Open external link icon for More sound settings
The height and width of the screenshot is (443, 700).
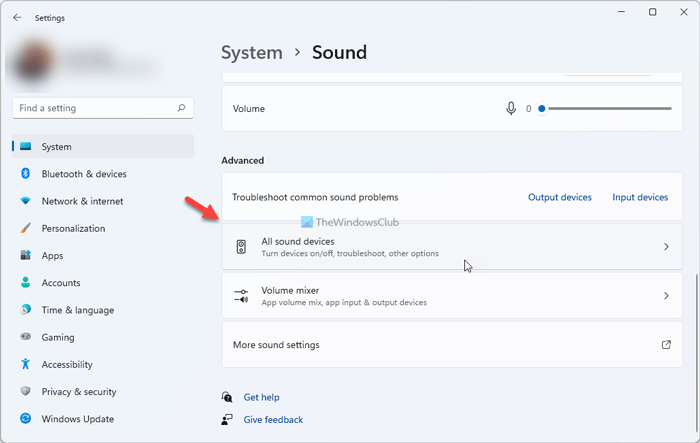[x=666, y=345]
